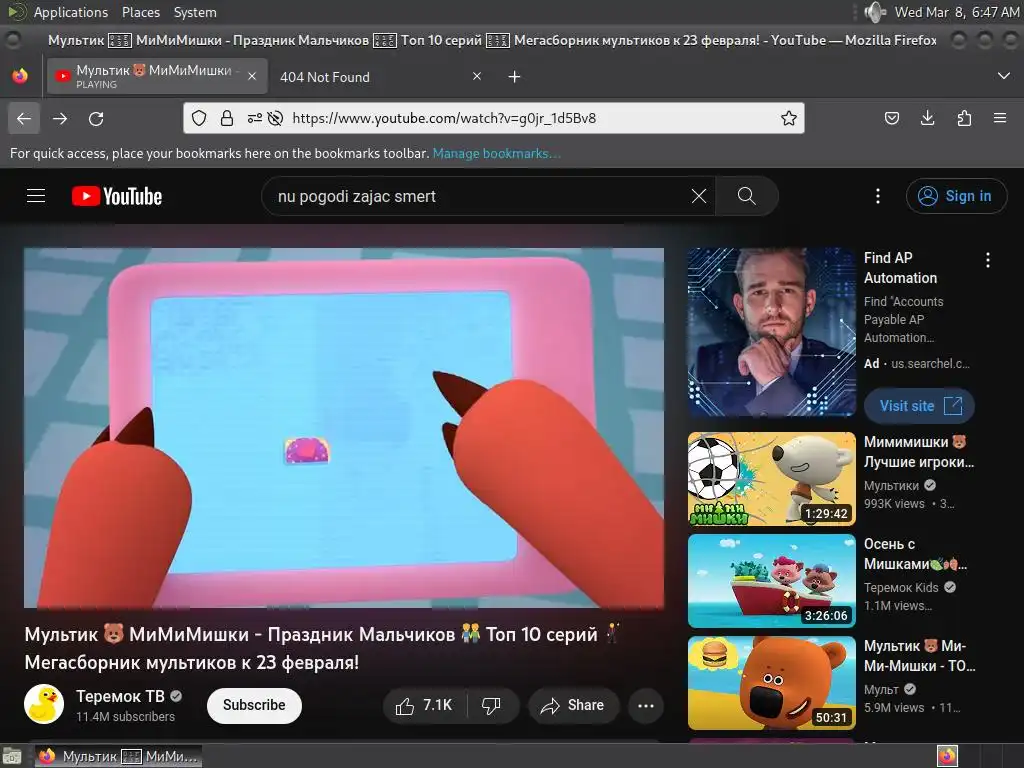This screenshot has width=1024, height=768.
Task: Click the YouTube logo to go home
Action: pyautogui.click(x=117, y=196)
